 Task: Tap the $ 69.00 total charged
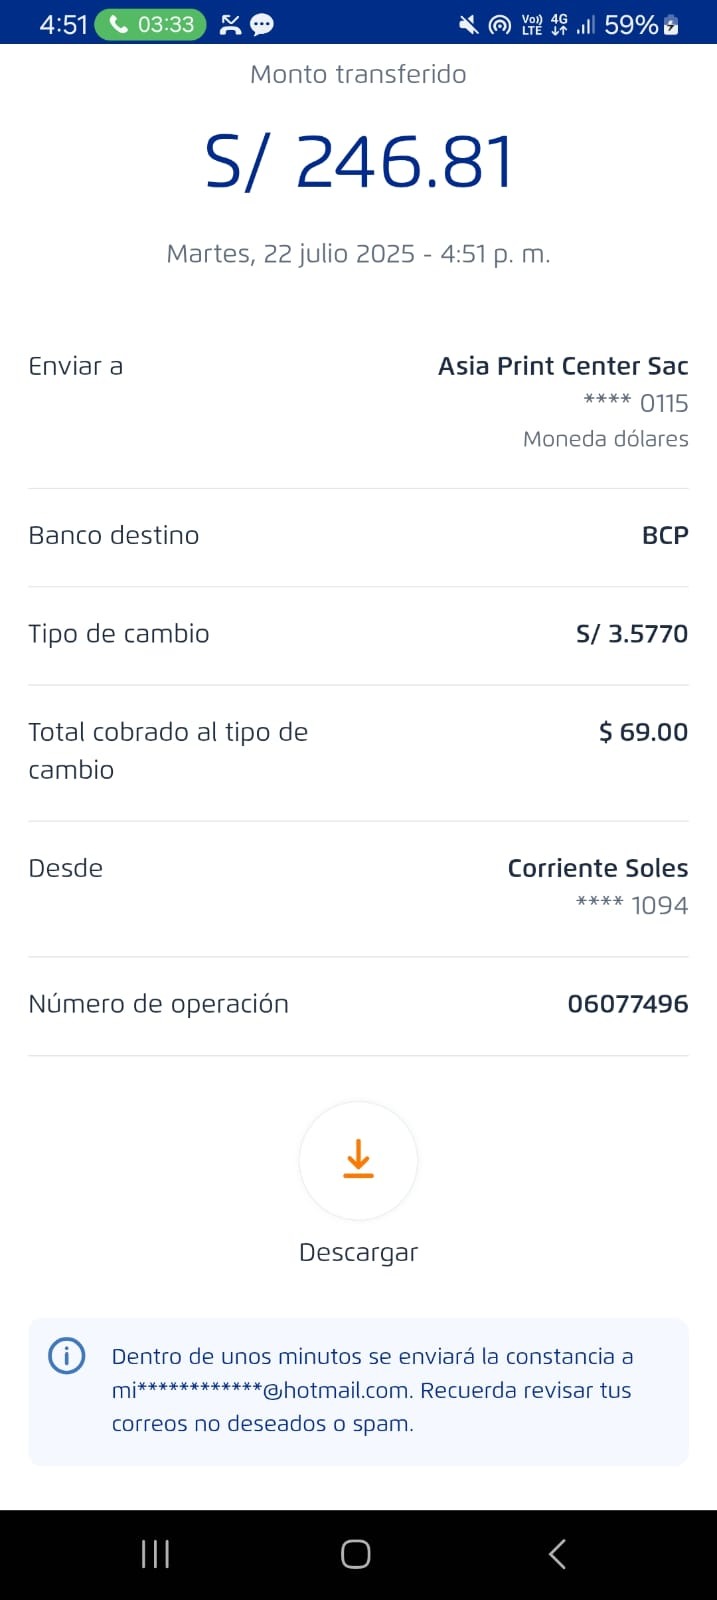click(643, 732)
